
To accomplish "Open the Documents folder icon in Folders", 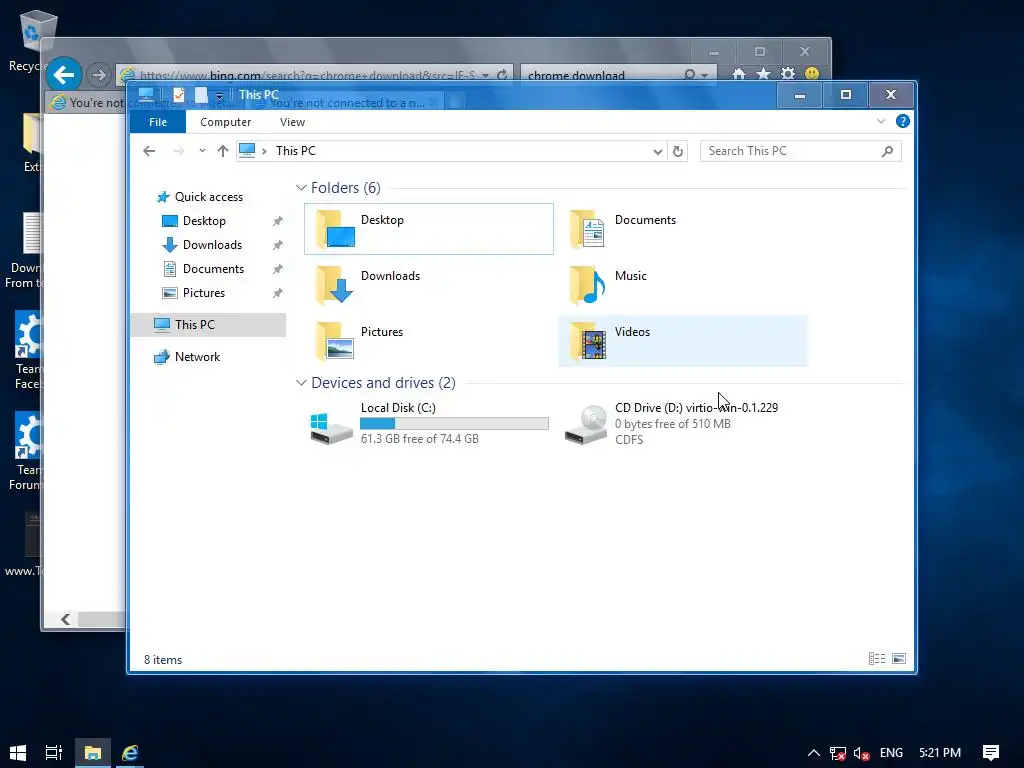I will 587,229.
